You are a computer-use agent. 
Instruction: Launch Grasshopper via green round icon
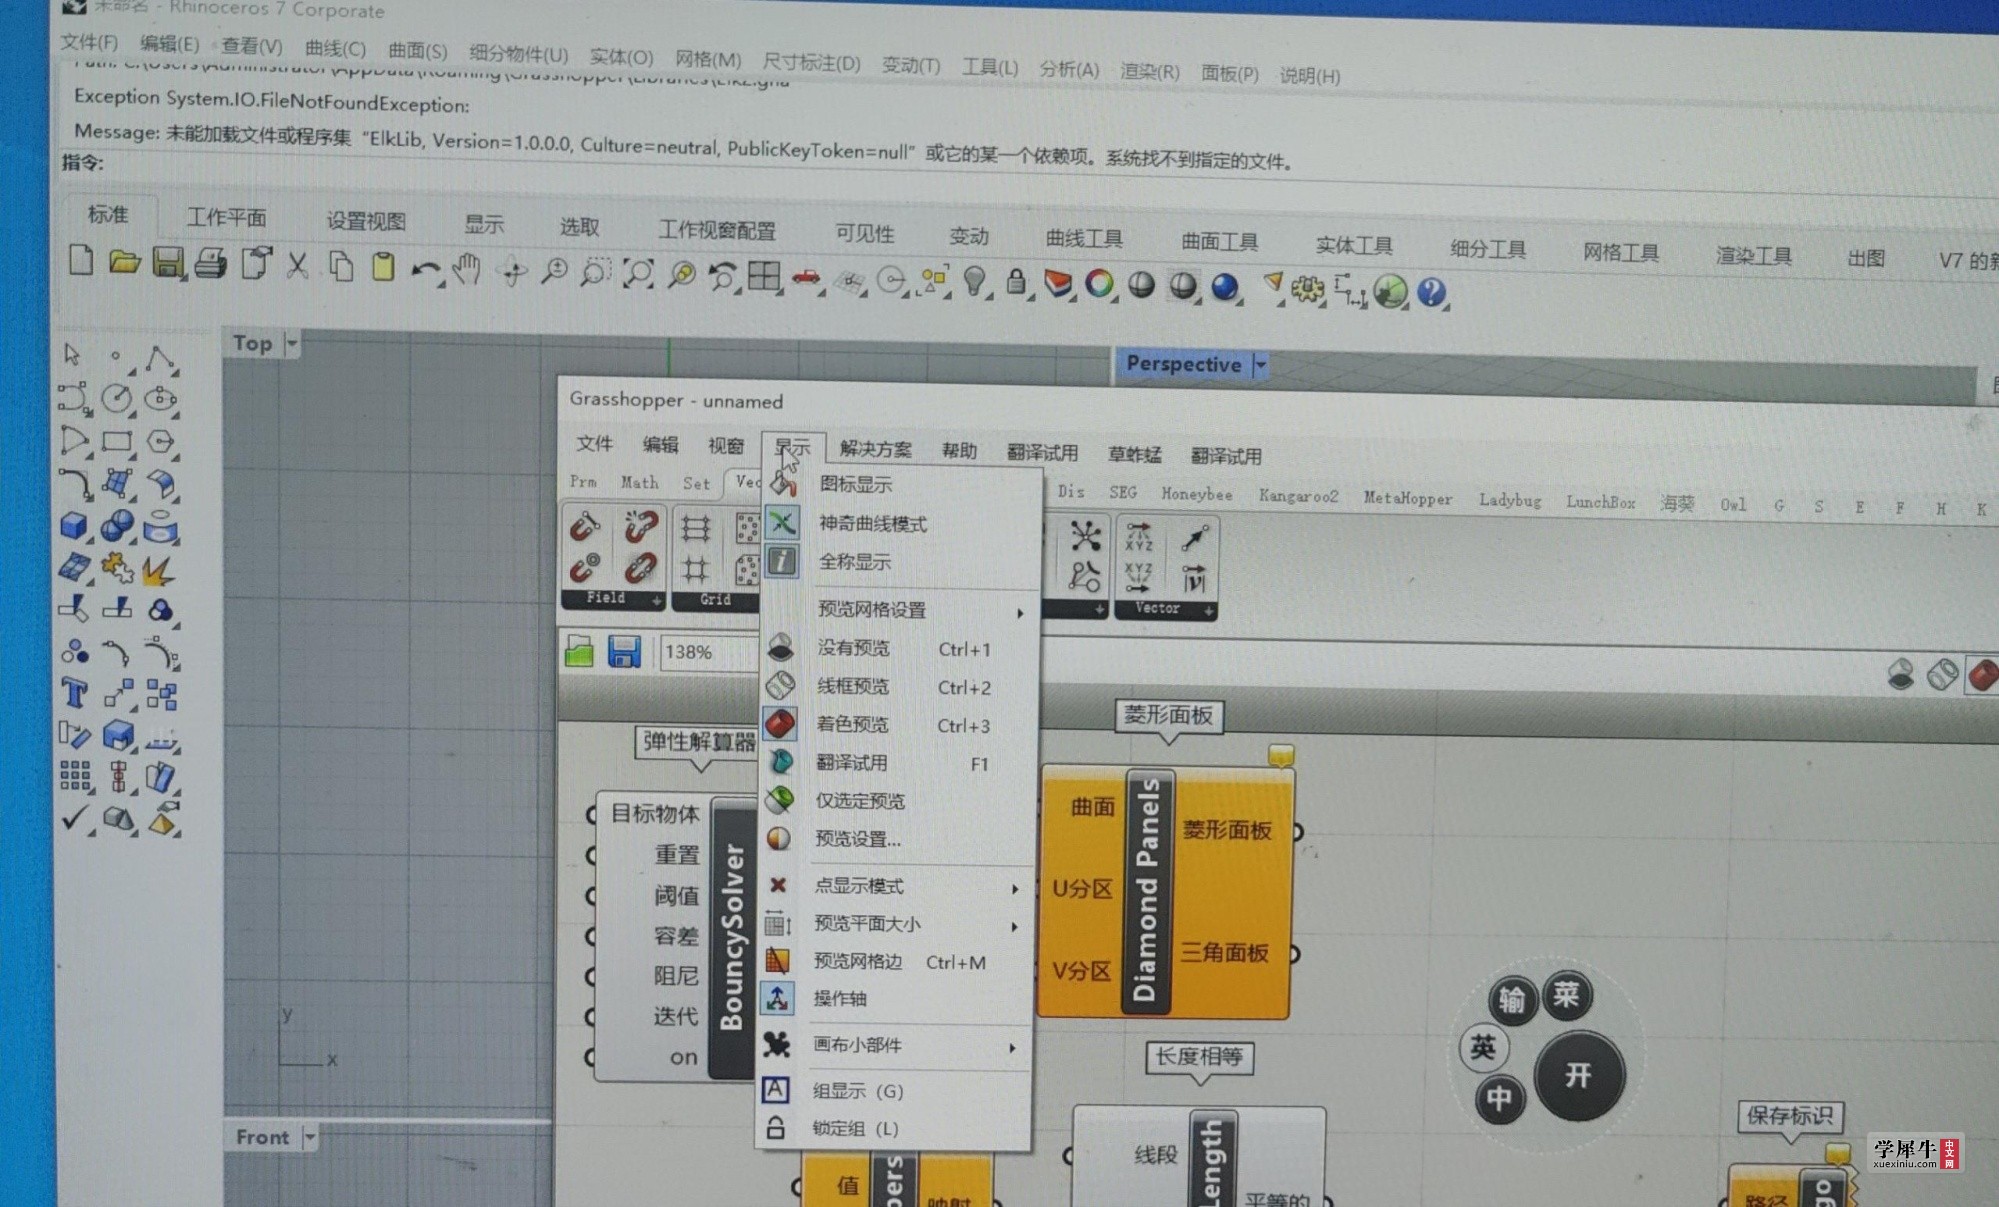click(x=1390, y=291)
